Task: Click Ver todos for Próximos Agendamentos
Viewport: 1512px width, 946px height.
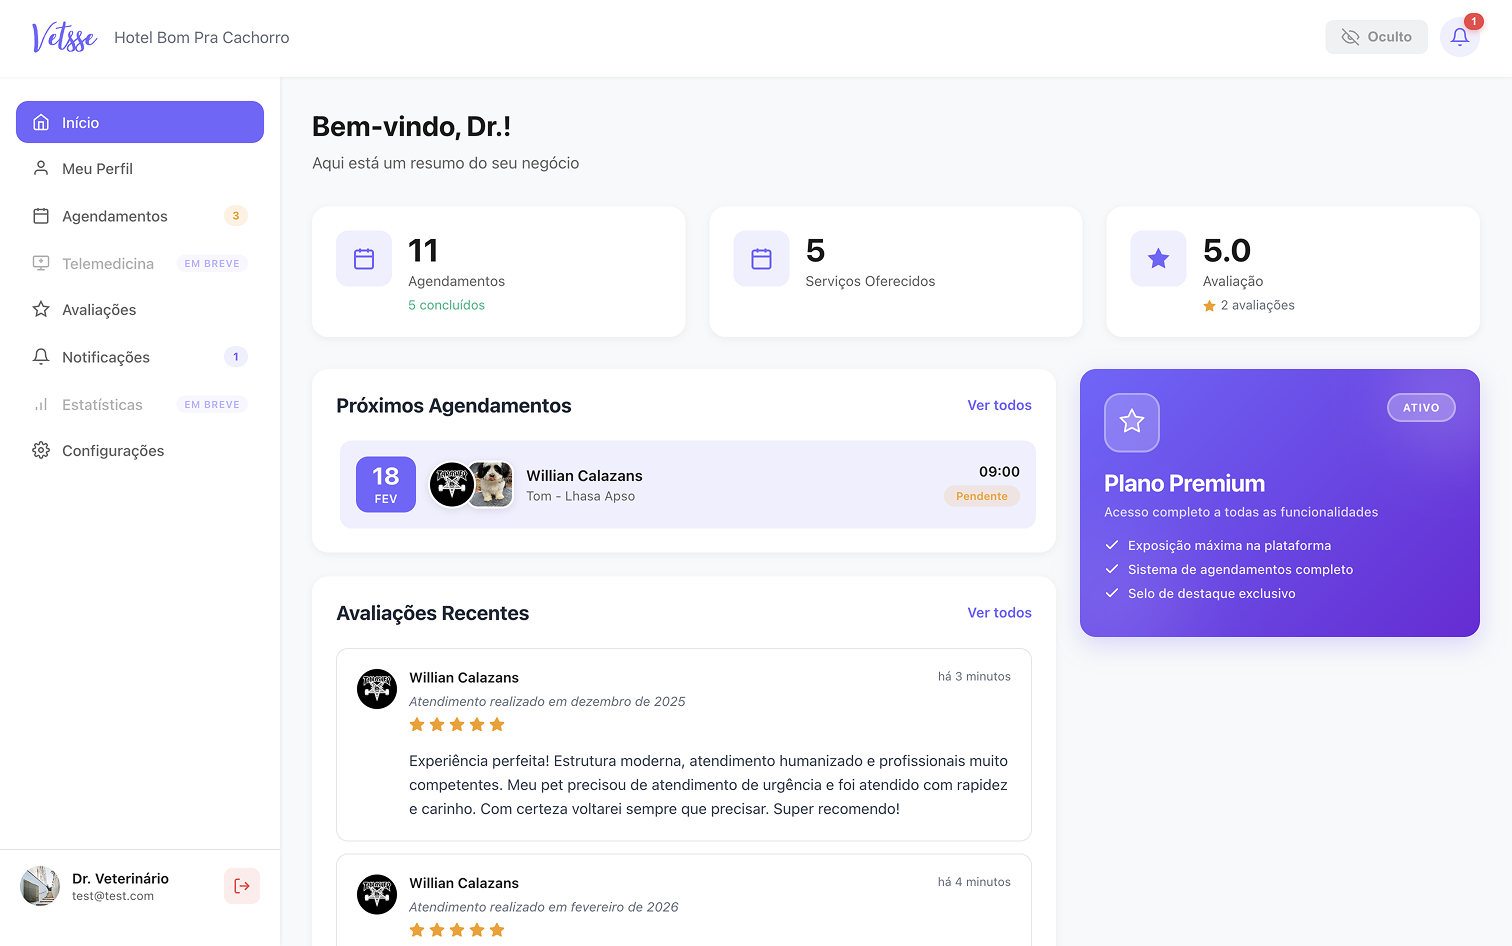Action: [x=999, y=405]
